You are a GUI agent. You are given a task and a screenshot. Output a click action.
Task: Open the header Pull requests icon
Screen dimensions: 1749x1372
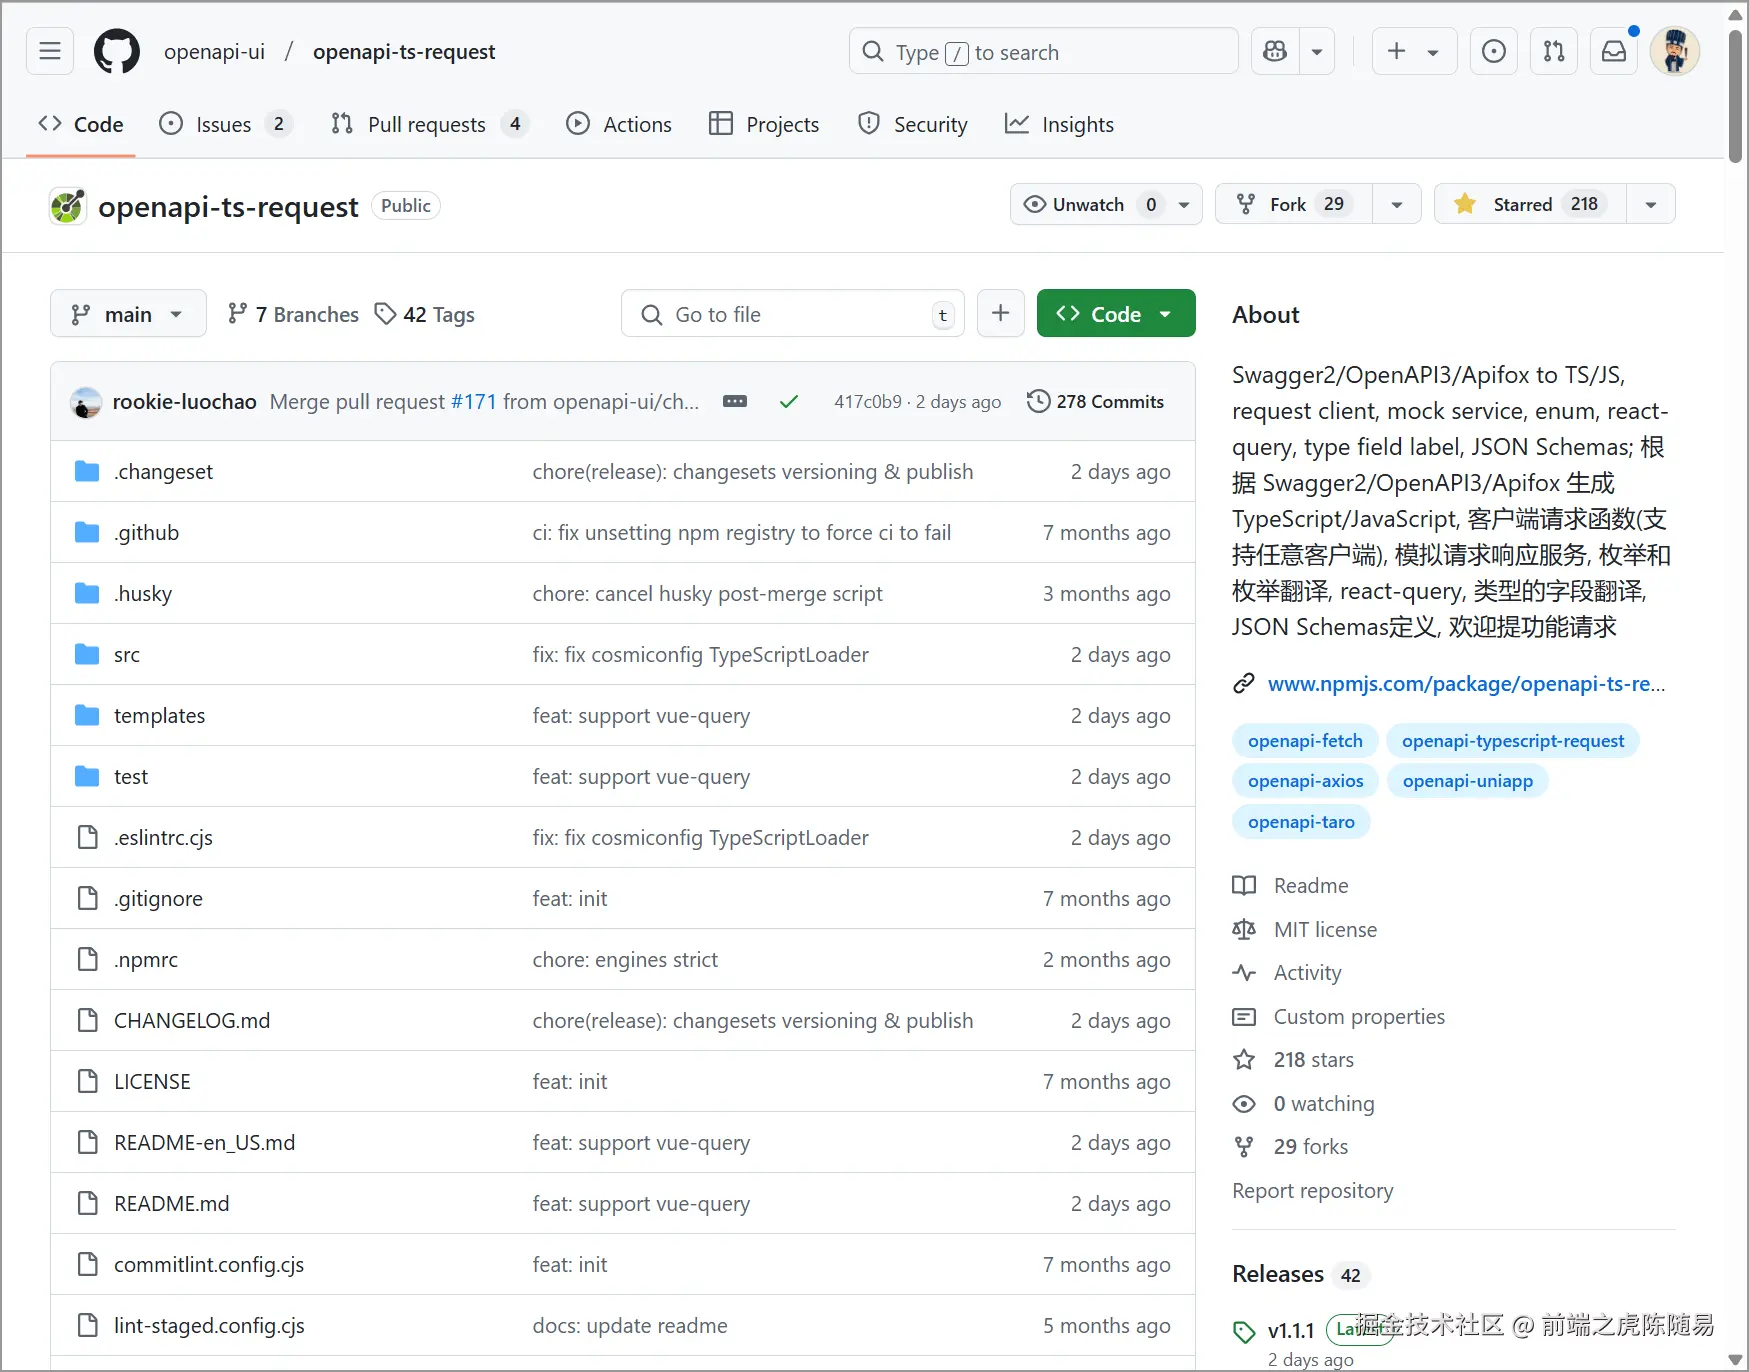(1554, 51)
